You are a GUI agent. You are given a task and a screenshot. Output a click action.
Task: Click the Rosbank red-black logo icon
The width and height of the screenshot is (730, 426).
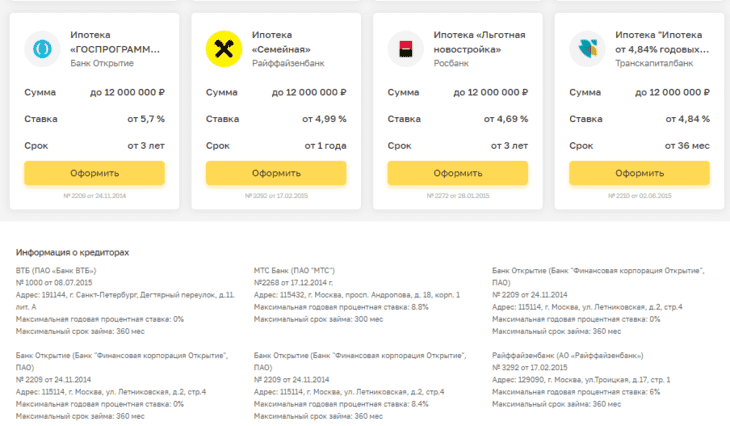pos(406,49)
